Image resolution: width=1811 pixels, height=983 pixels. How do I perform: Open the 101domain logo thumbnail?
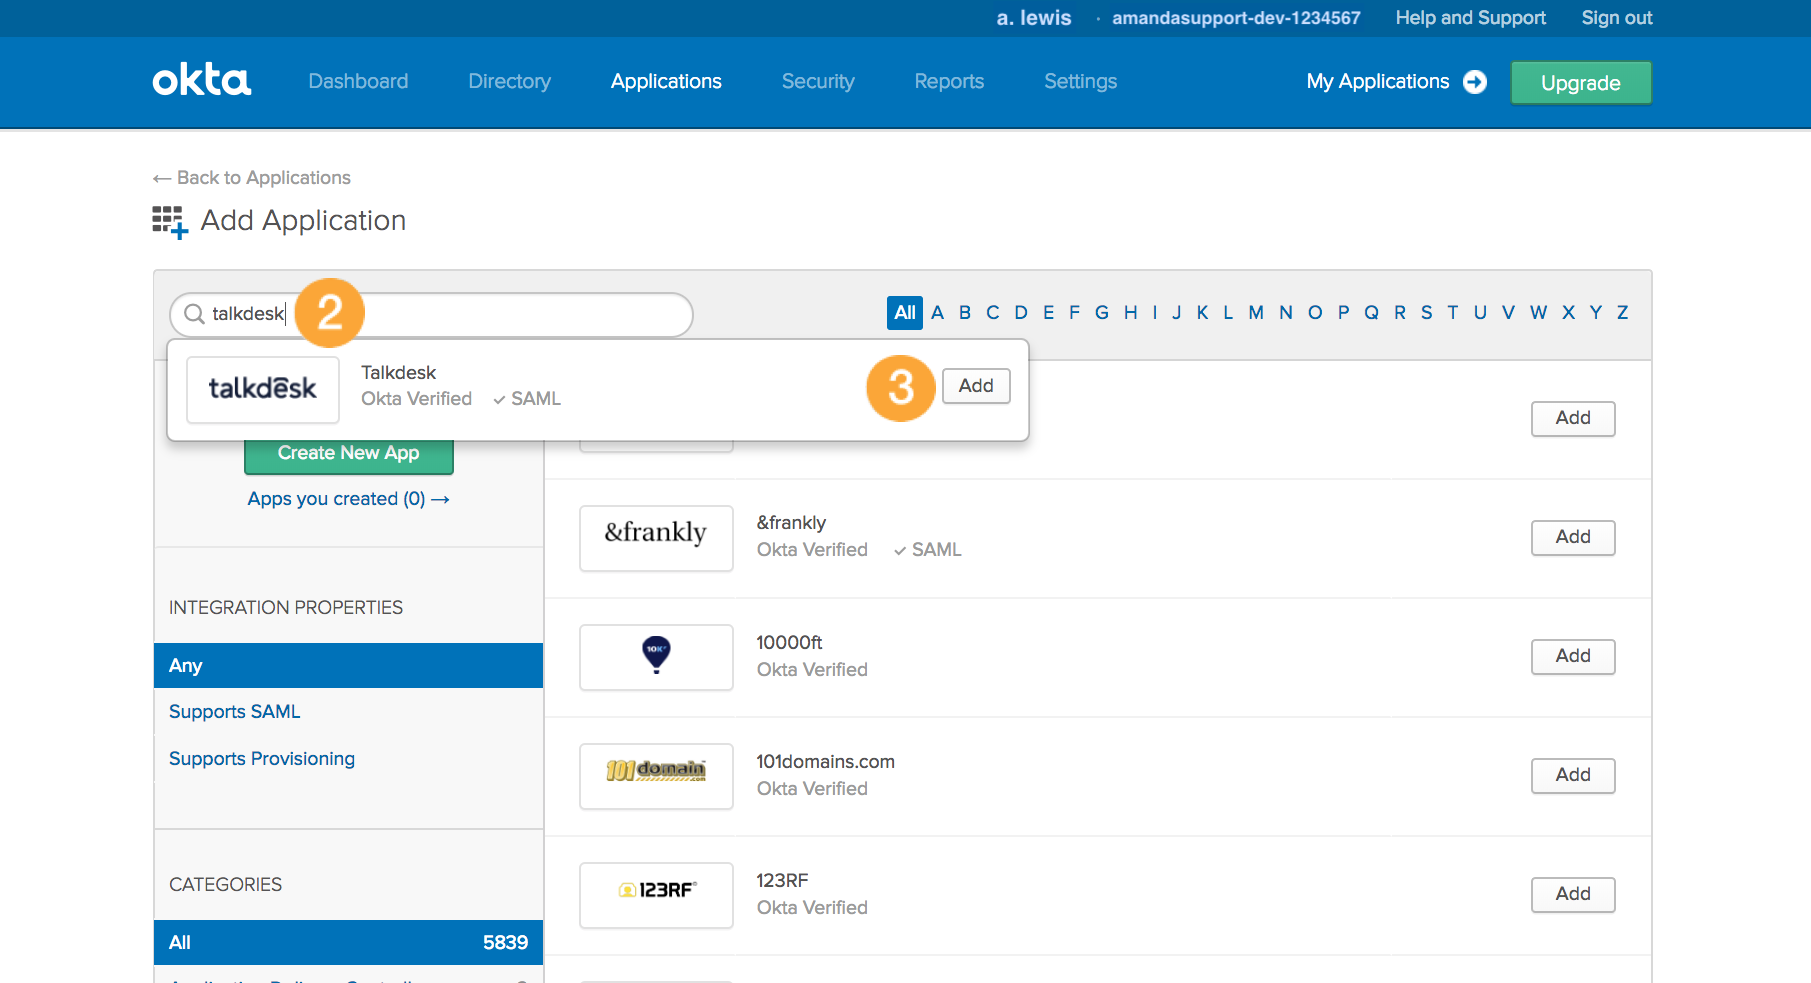point(656,776)
